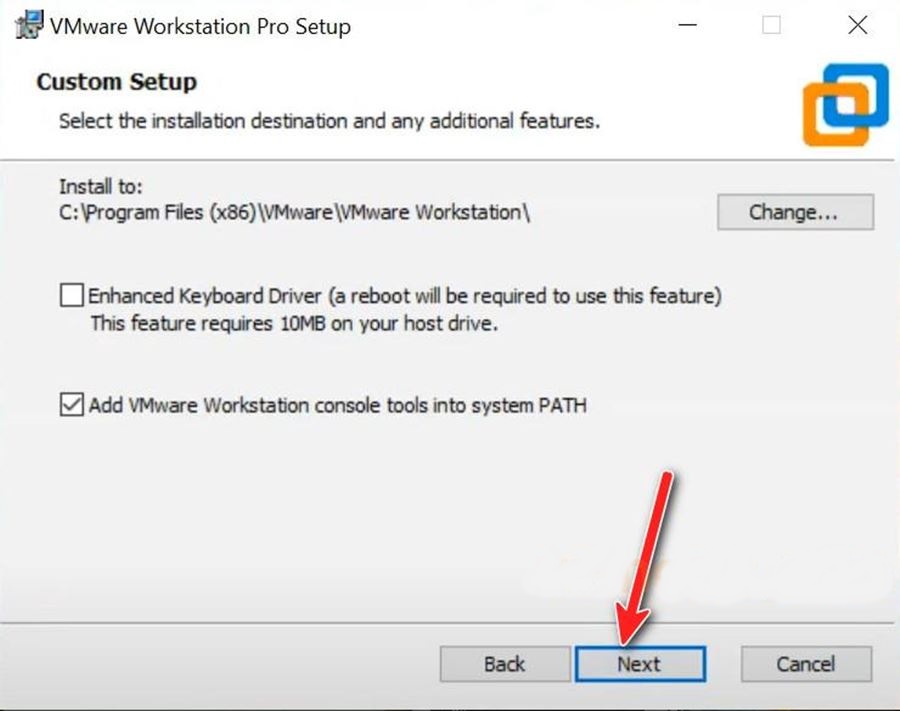The width and height of the screenshot is (900, 711).
Task: Cancel the VMware installation
Action: pyautogui.click(x=806, y=664)
